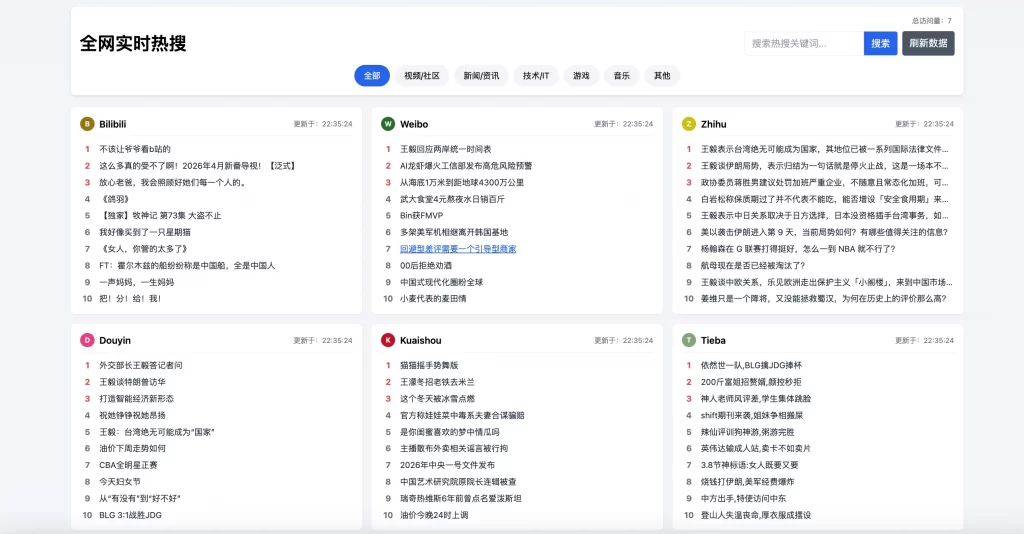Click the Weibo "W" avatar icon
Viewport: 1024px width, 534px height.
point(388,124)
